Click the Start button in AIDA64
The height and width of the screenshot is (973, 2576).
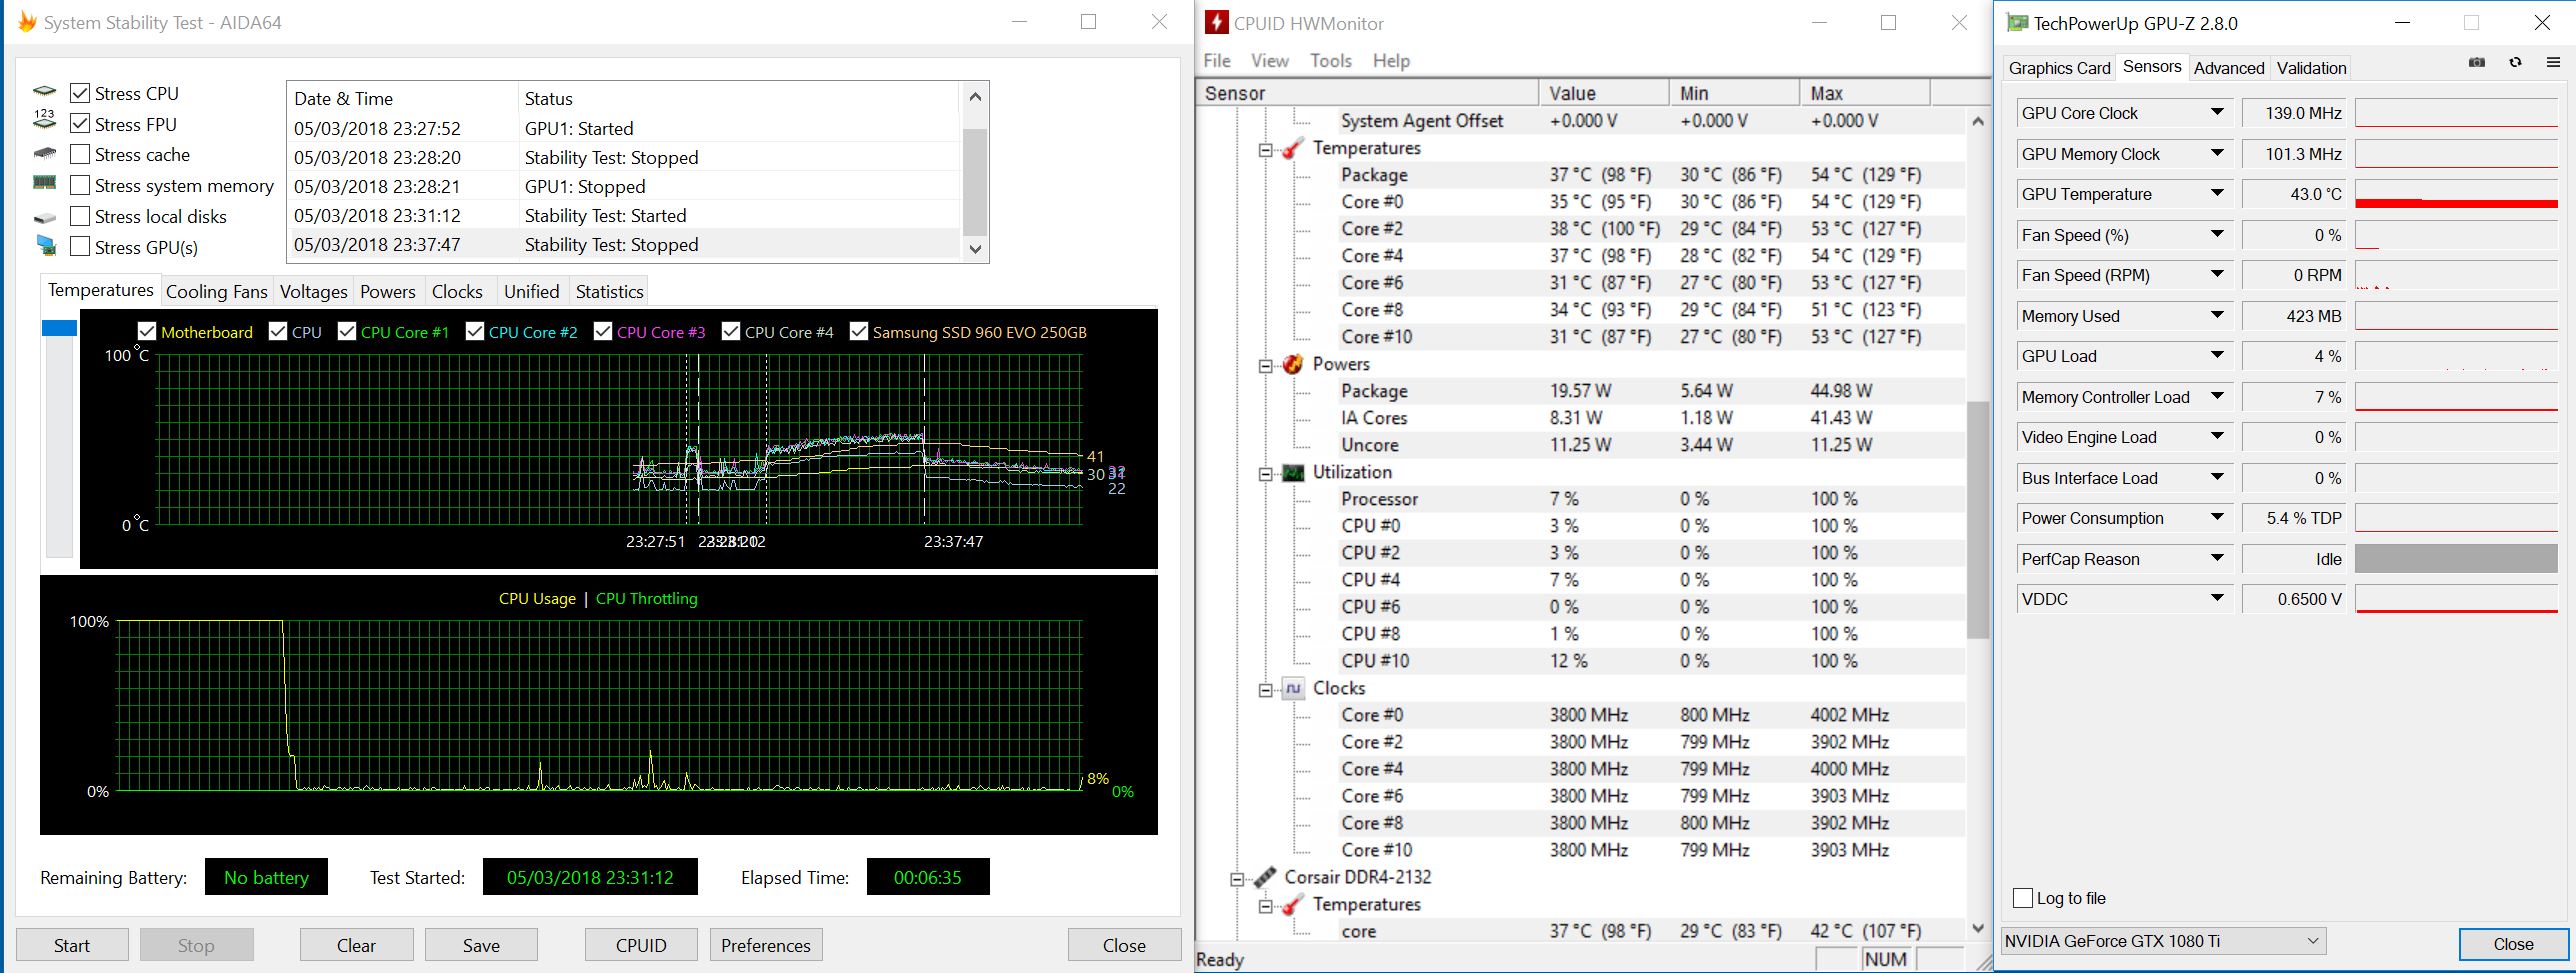72,945
